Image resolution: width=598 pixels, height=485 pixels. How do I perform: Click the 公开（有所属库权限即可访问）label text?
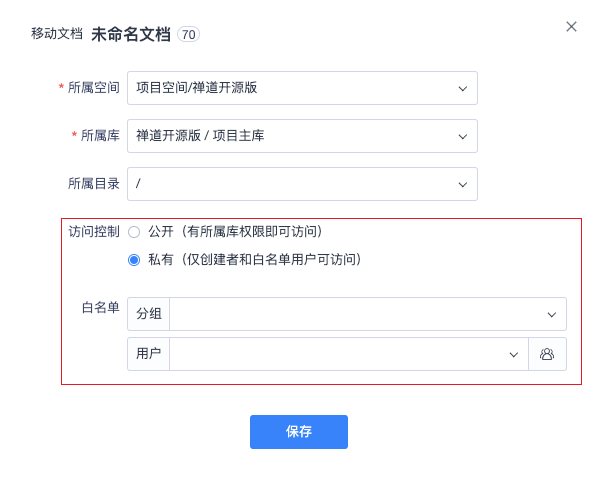pyautogui.click(x=235, y=231)
